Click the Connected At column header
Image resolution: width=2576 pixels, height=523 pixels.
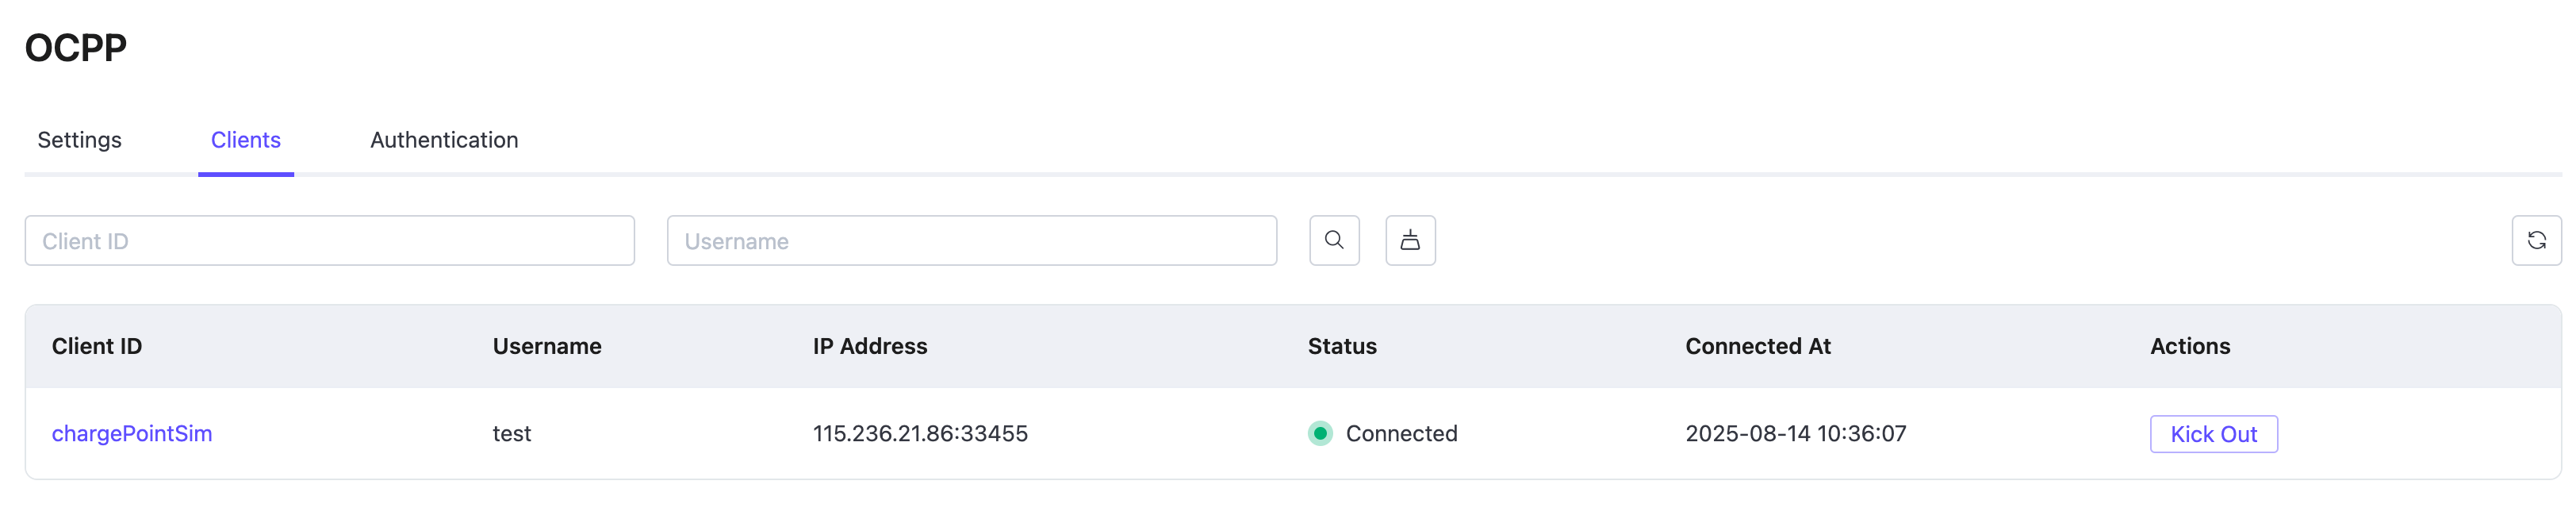1758,346
